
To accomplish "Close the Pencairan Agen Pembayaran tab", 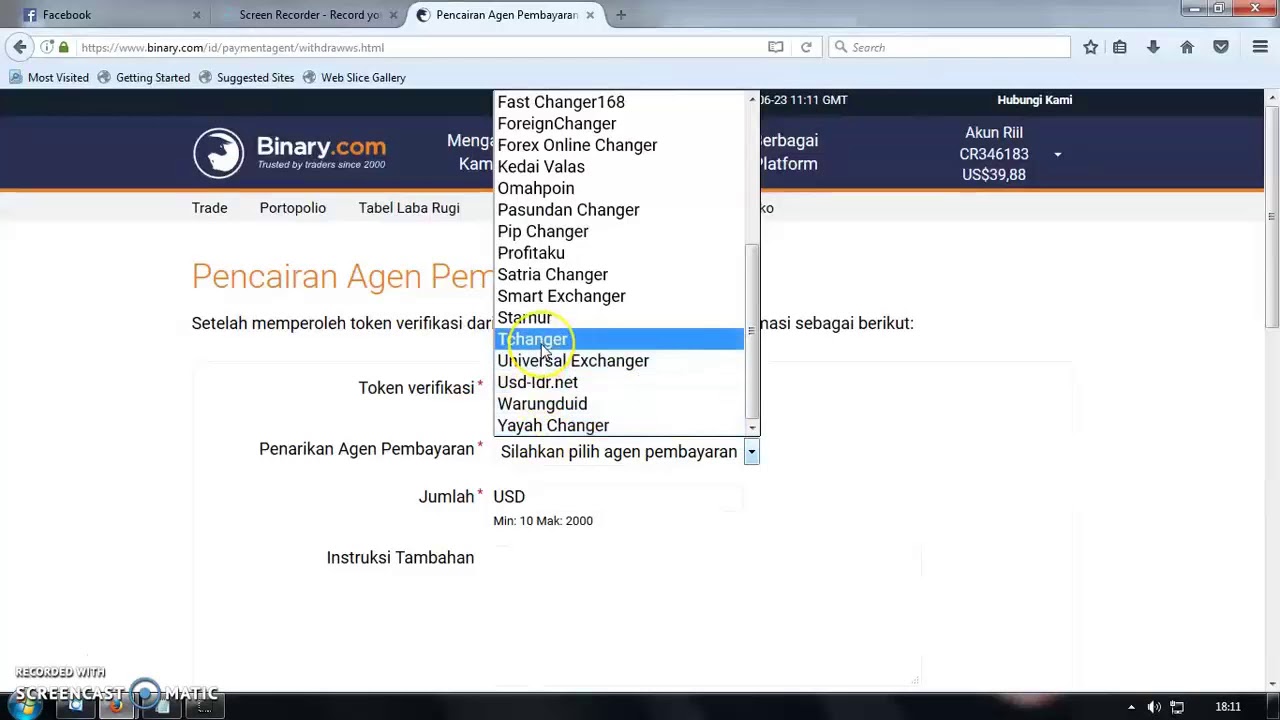I will (590, 15).
